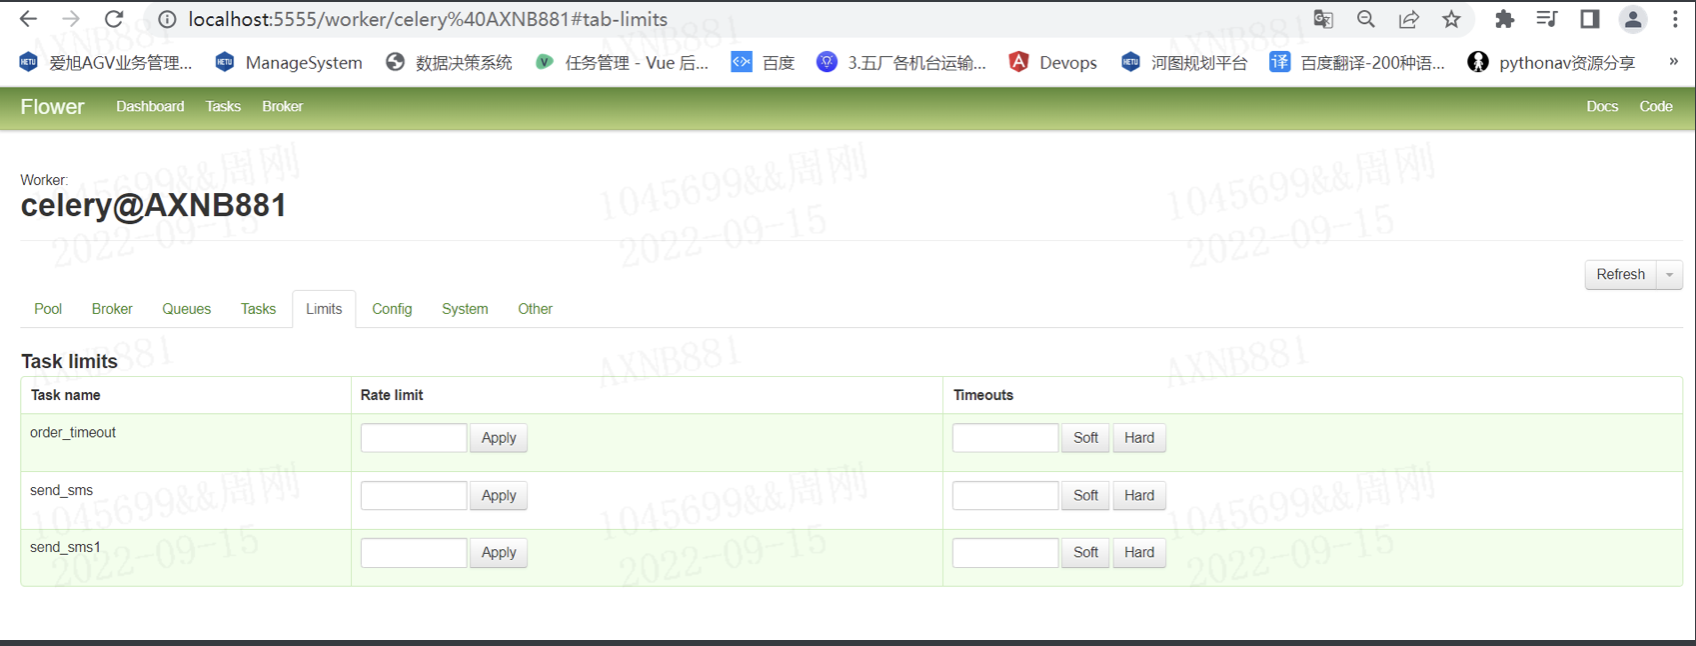Bookmark this page with the star icon
1696x646 pixels.
coord(1451,19)
